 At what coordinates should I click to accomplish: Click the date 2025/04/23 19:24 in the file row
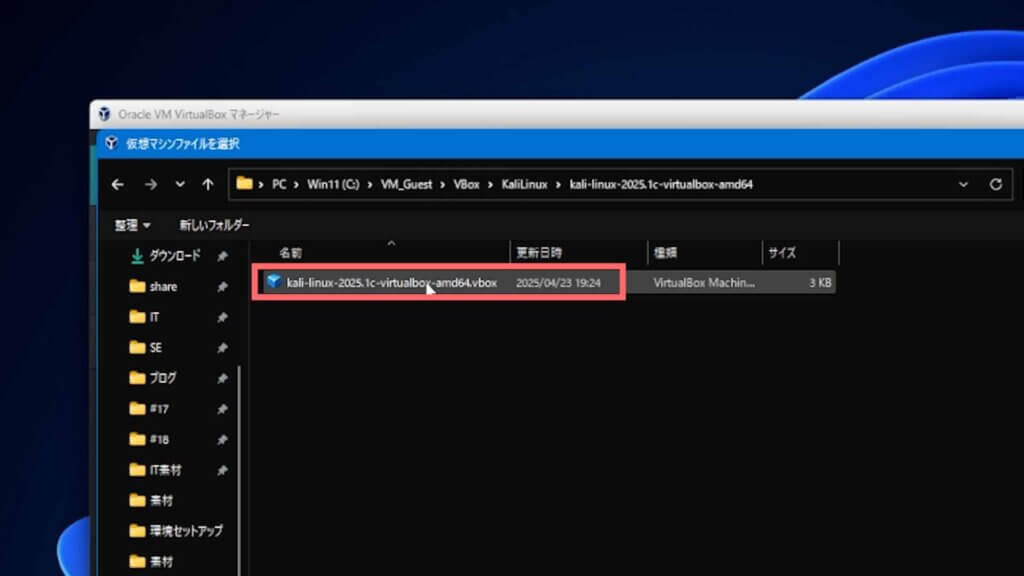click(558, 283)
